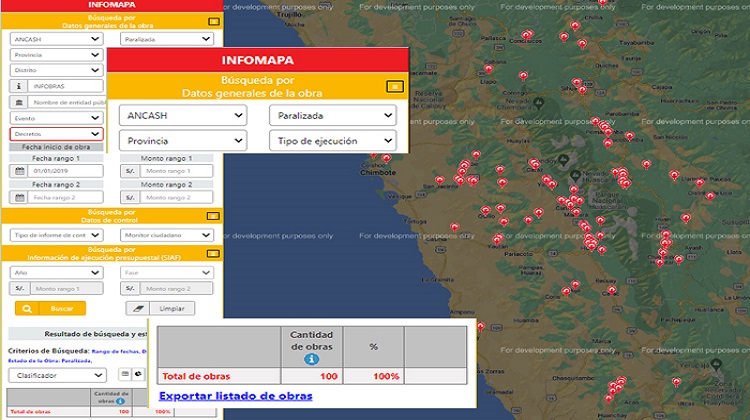
Task: Open the Decretos dropdown
Action: [56, 134]
